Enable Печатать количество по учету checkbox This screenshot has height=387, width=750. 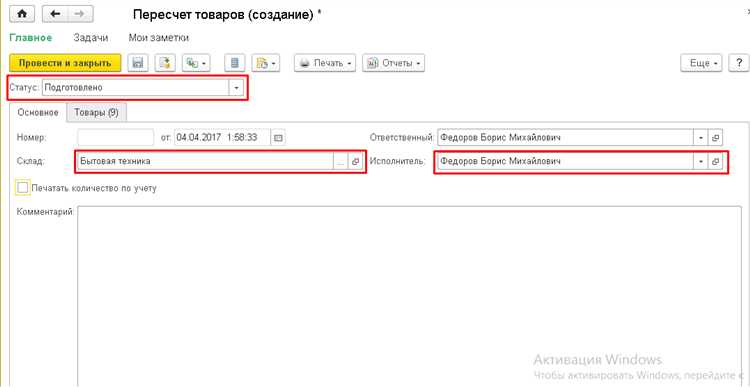pos(22,188)
